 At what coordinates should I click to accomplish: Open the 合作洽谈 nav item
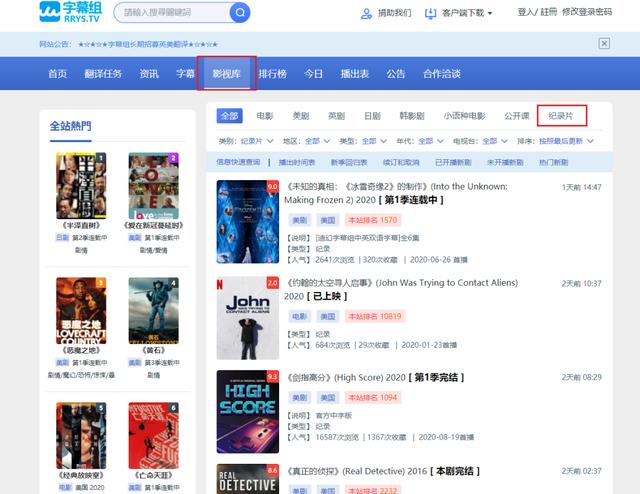pos(442,74)
